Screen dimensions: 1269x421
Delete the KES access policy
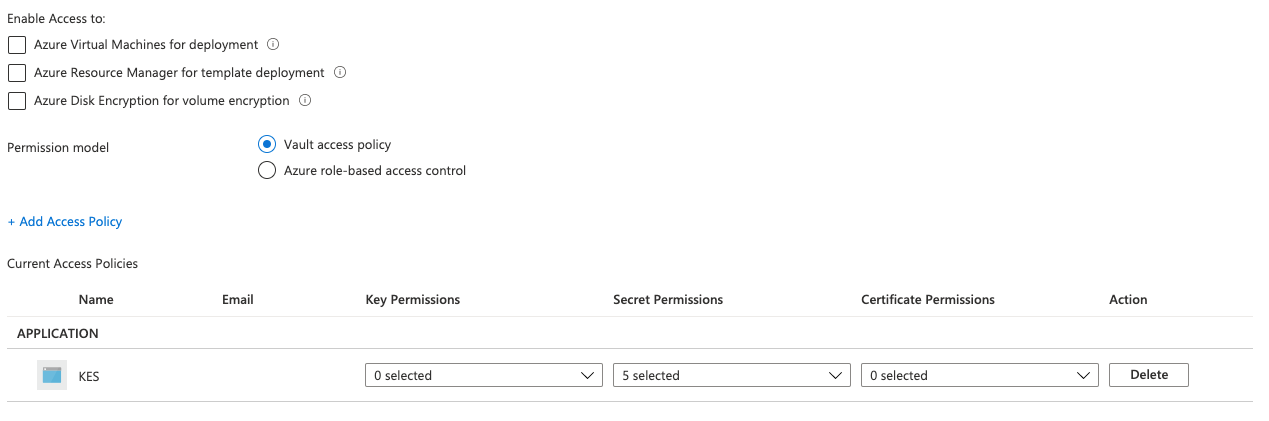(1148, 375)
